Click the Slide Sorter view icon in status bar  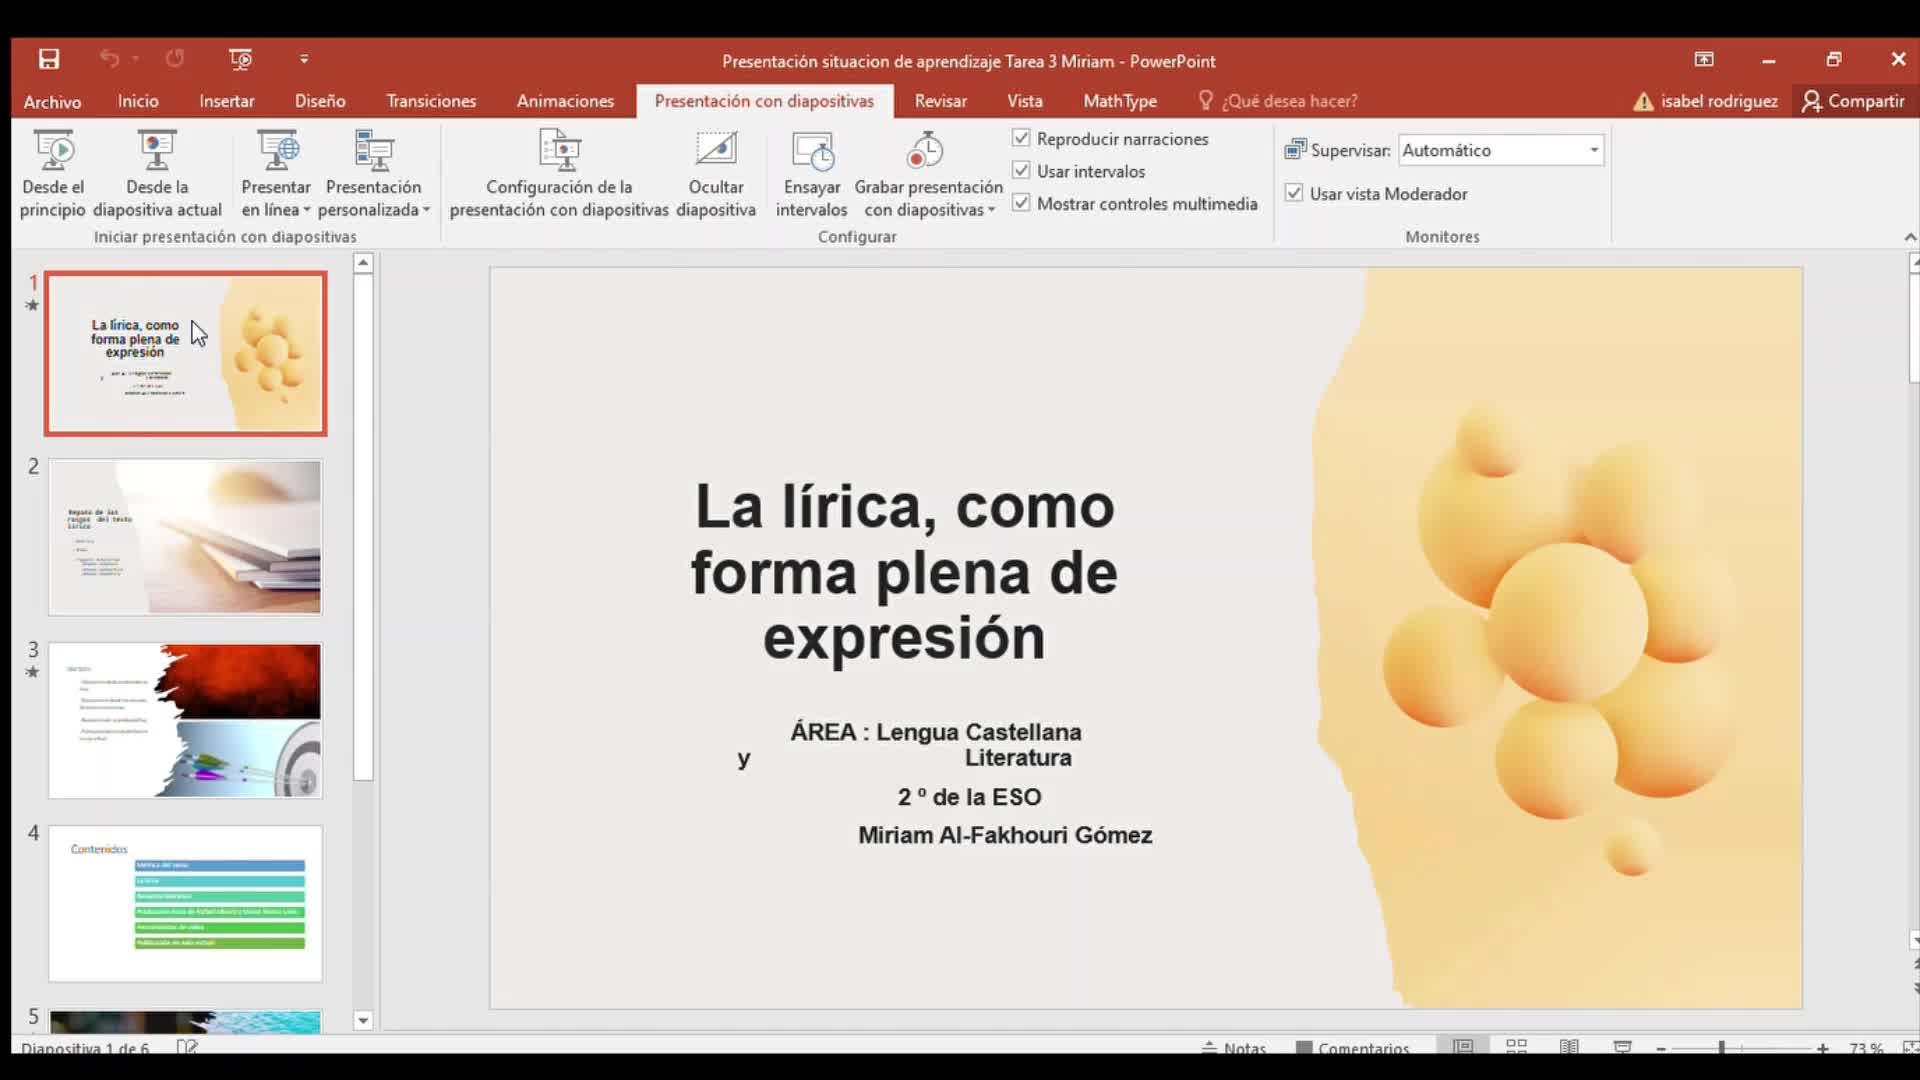1516,1046
